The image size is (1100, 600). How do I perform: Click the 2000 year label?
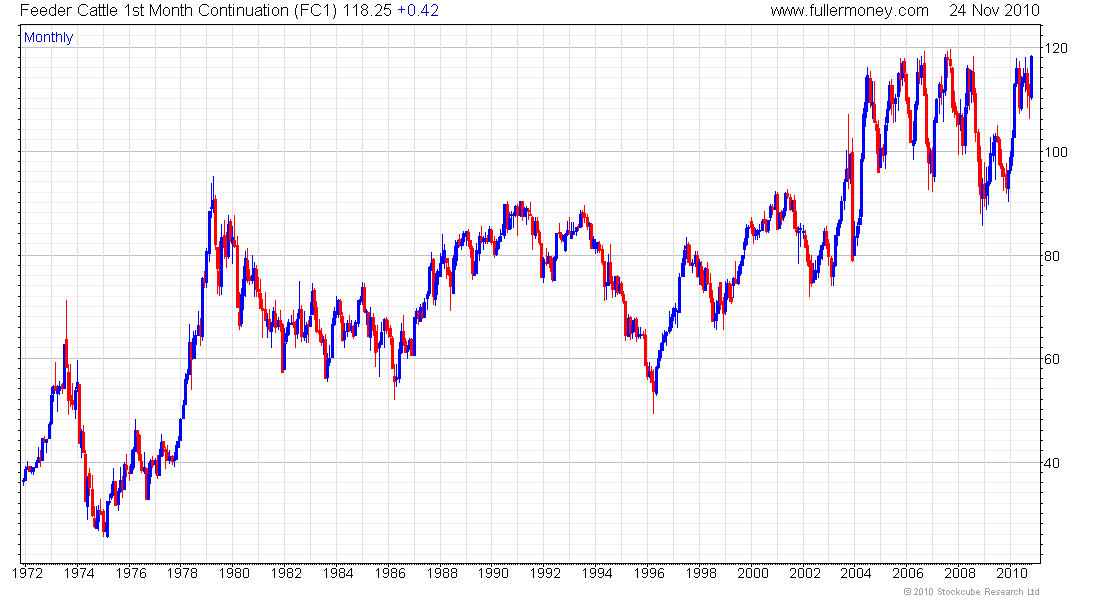coord(753,573)
